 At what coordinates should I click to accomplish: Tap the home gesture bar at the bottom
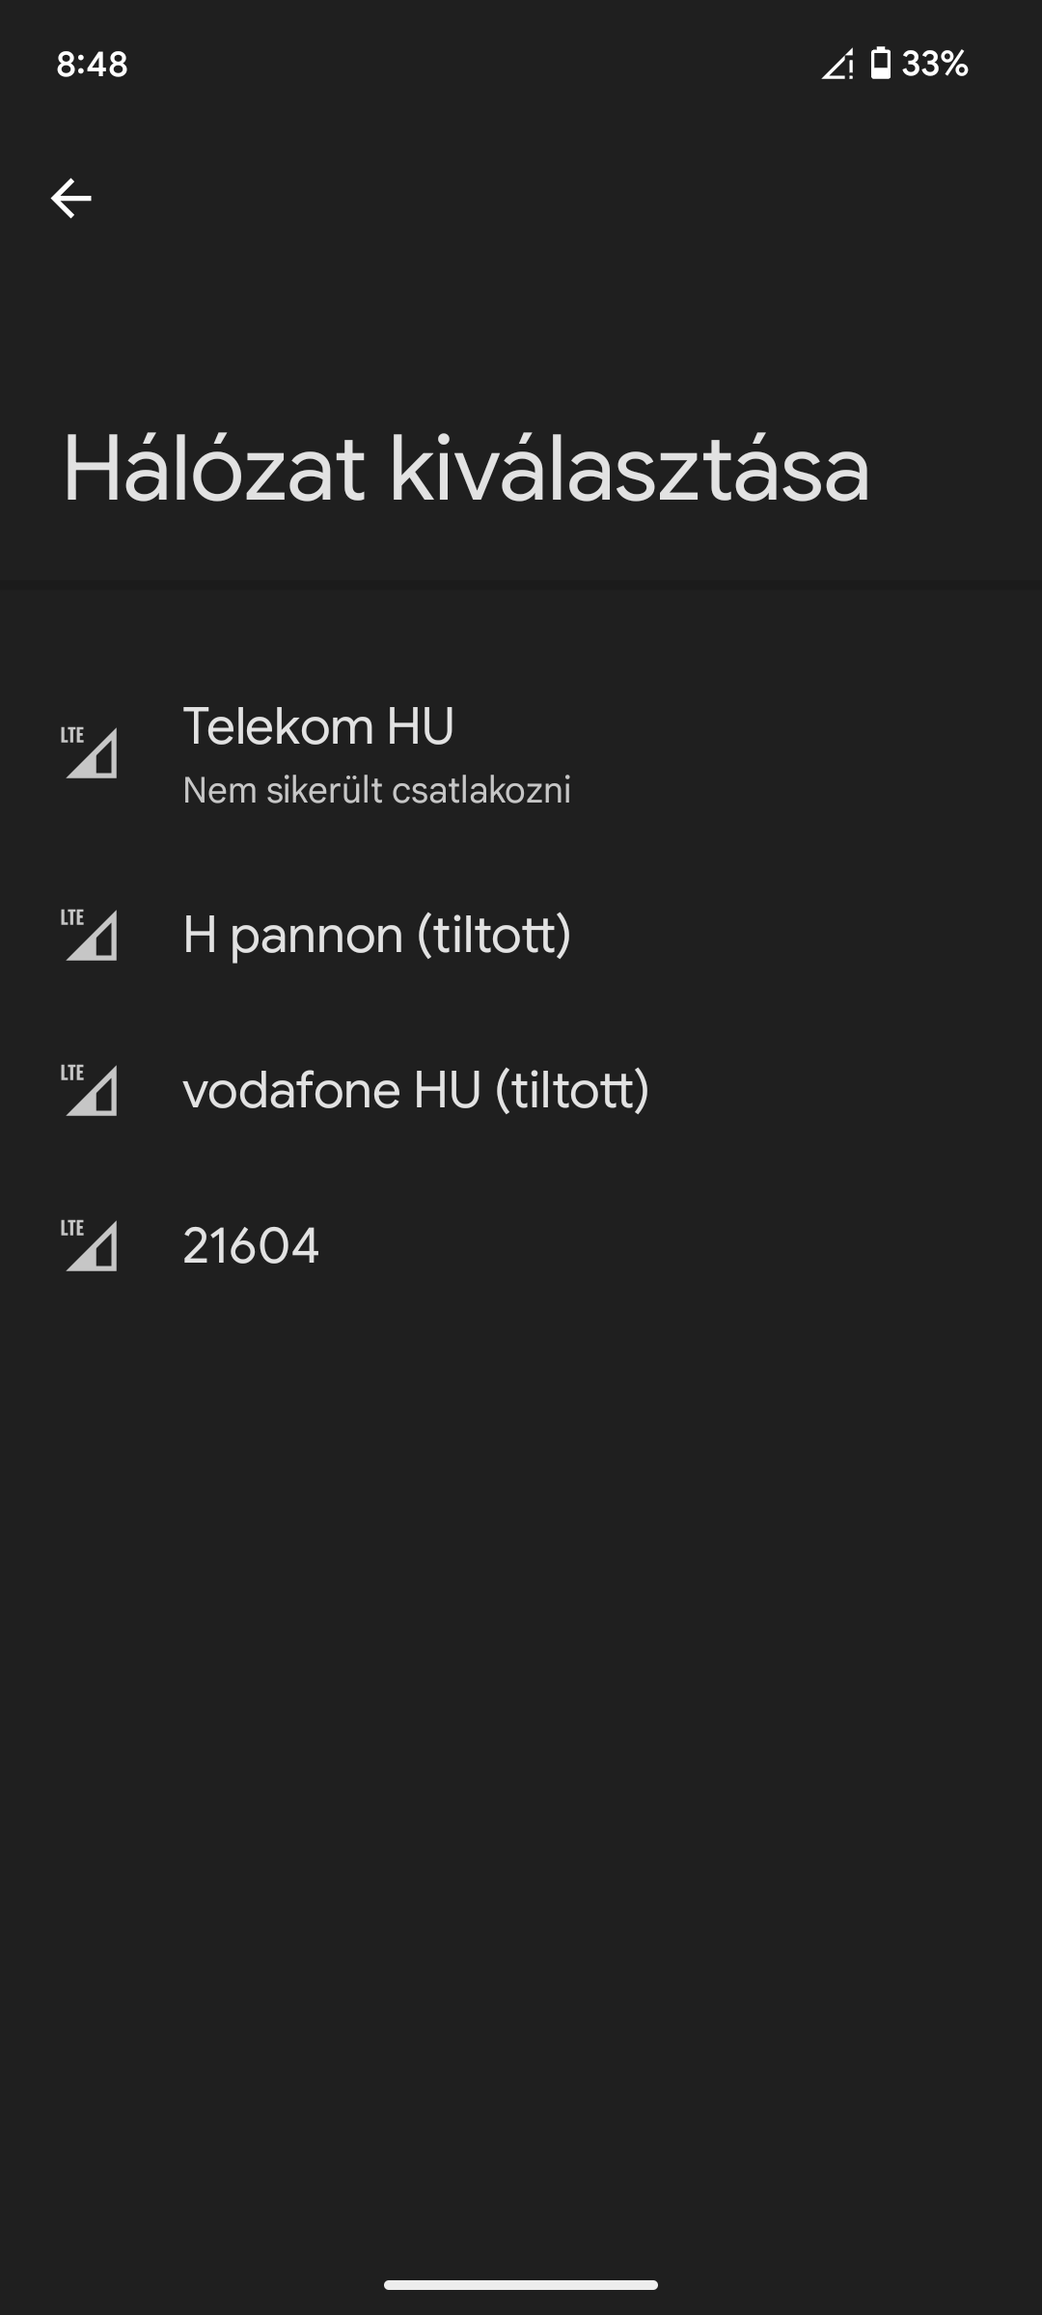click(521, 2285)
